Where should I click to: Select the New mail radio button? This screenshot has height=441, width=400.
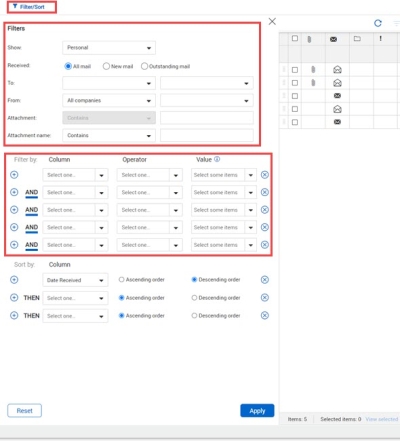pyautogui.click(x=106, y=66)
